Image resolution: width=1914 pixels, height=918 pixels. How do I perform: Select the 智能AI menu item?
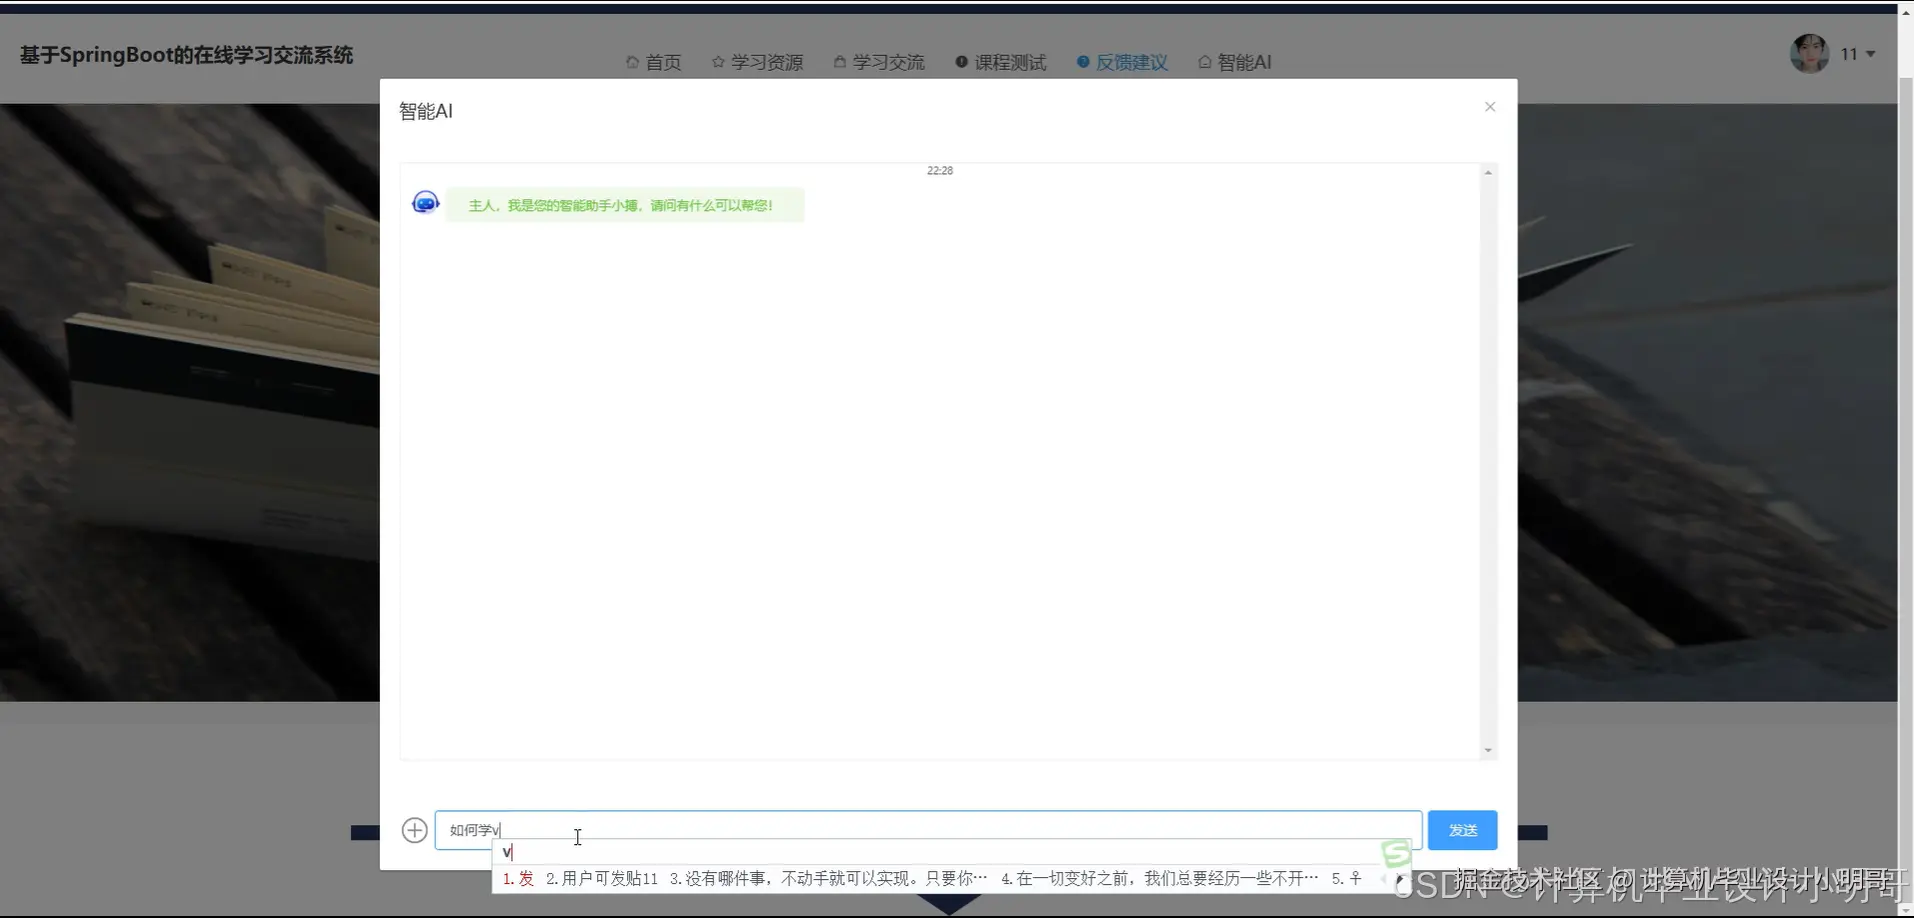[x=1241, y=61]
